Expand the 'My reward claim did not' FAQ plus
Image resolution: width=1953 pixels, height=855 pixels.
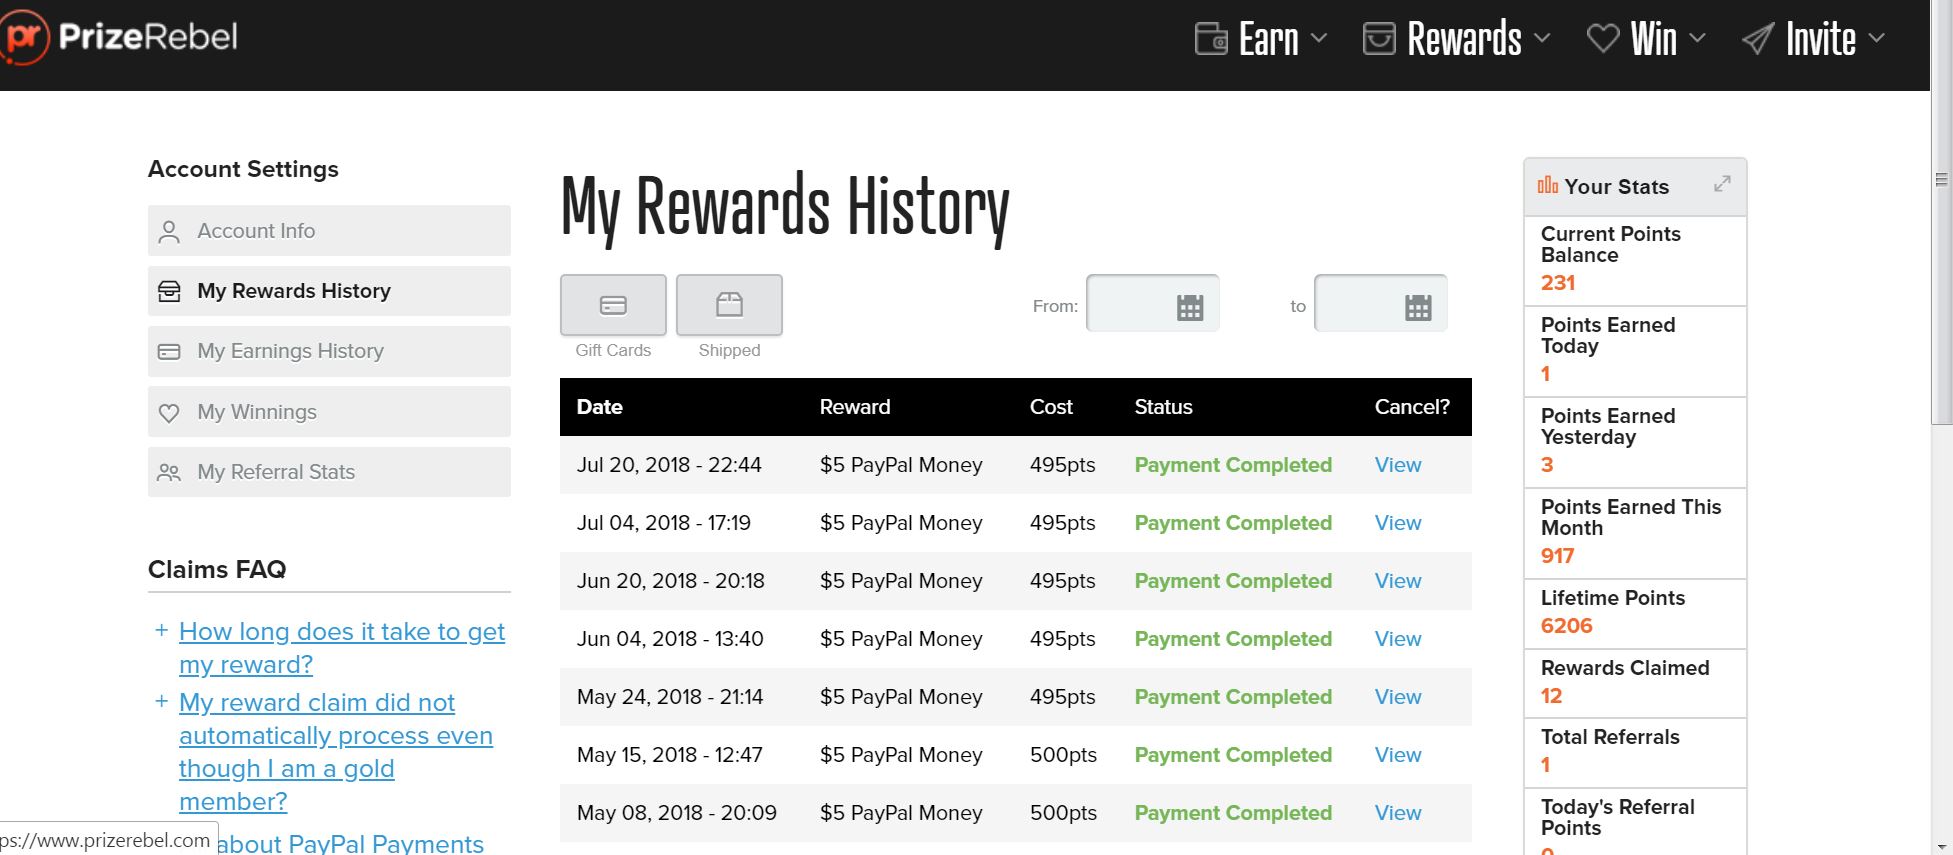(161, 701)
